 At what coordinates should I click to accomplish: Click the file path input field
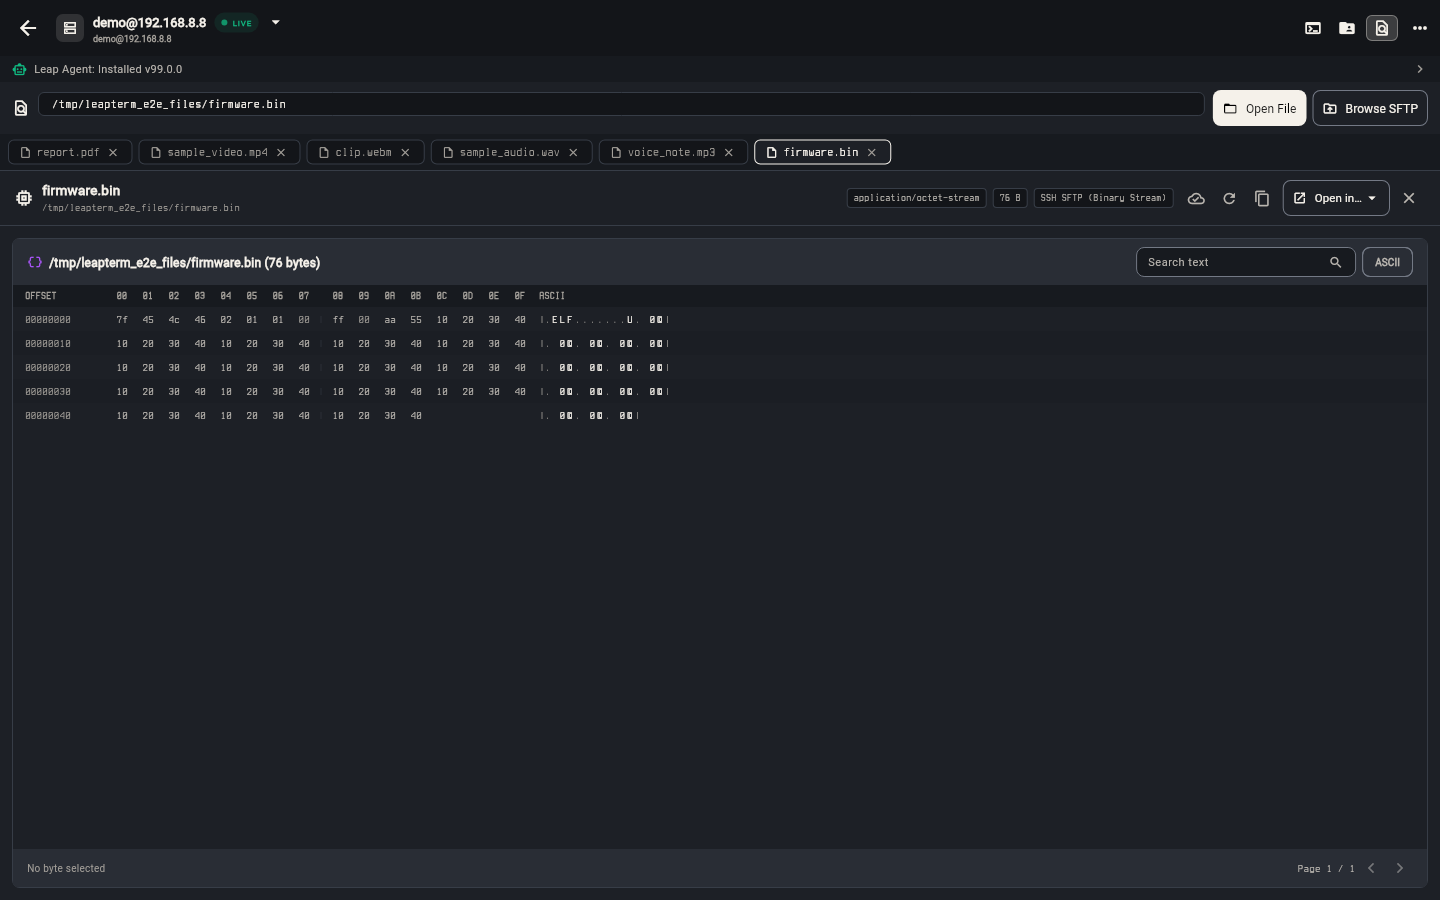[x=621, y=104]
